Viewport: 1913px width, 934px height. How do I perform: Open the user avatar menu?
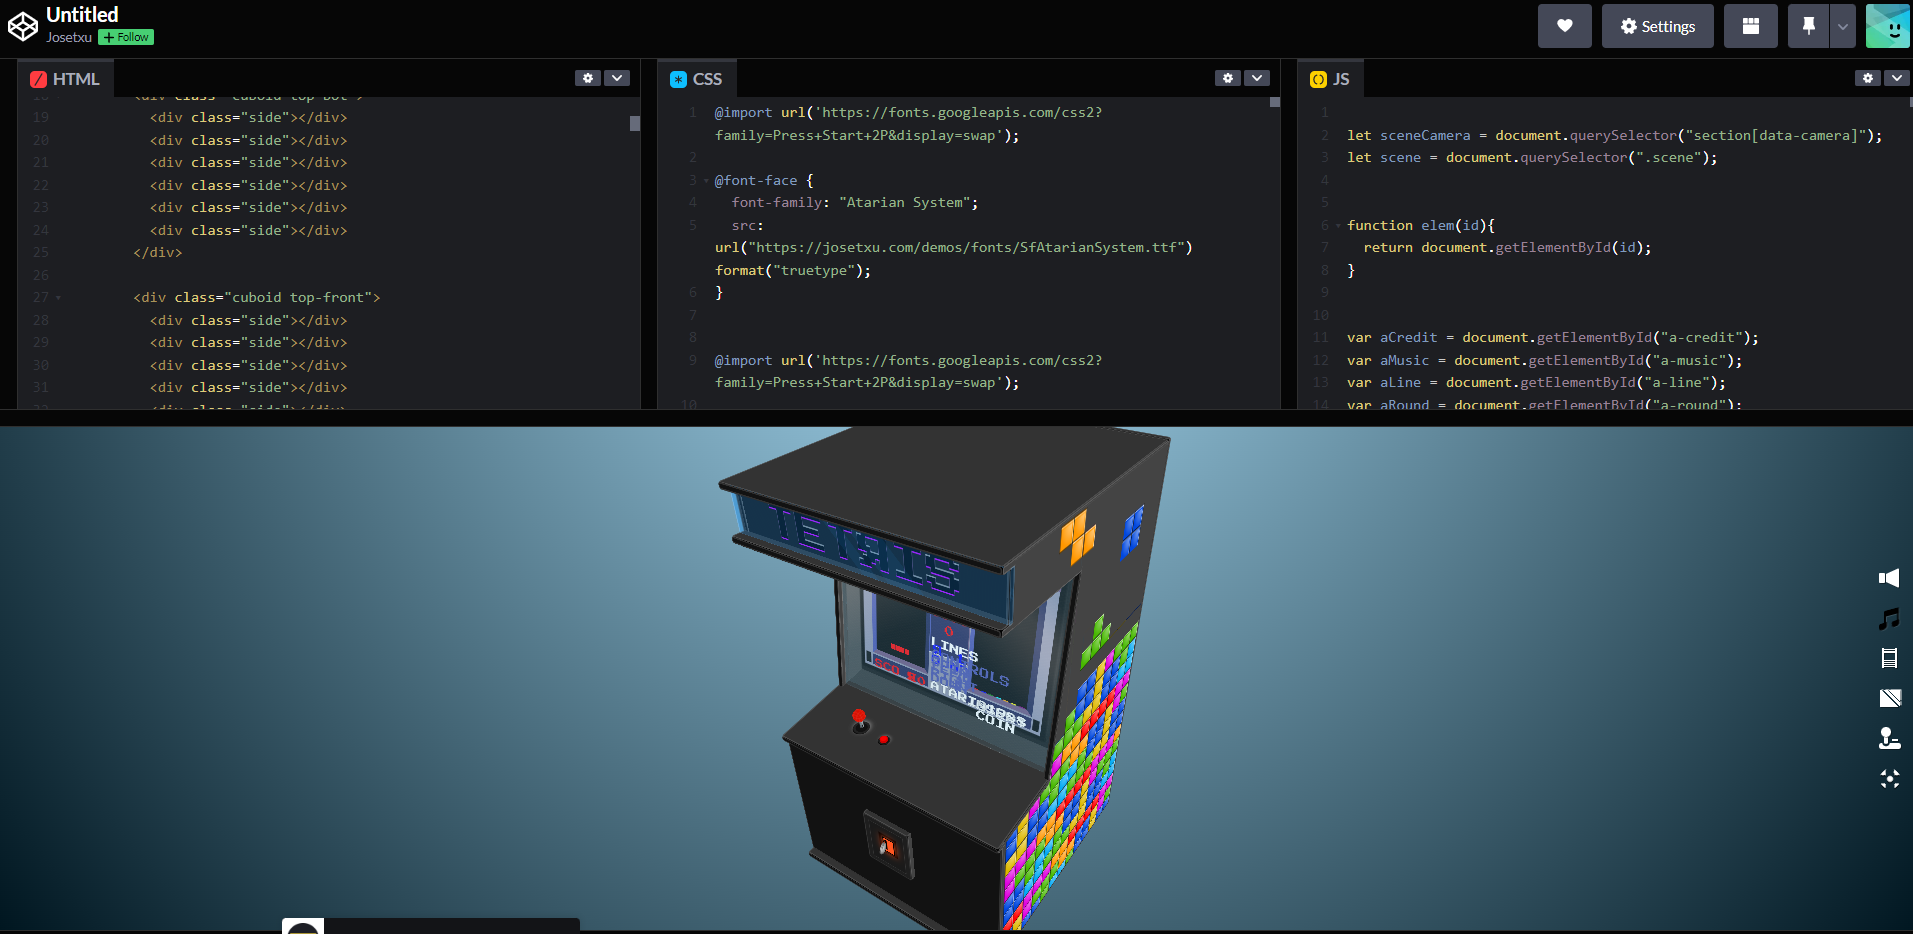point(1888,26)
